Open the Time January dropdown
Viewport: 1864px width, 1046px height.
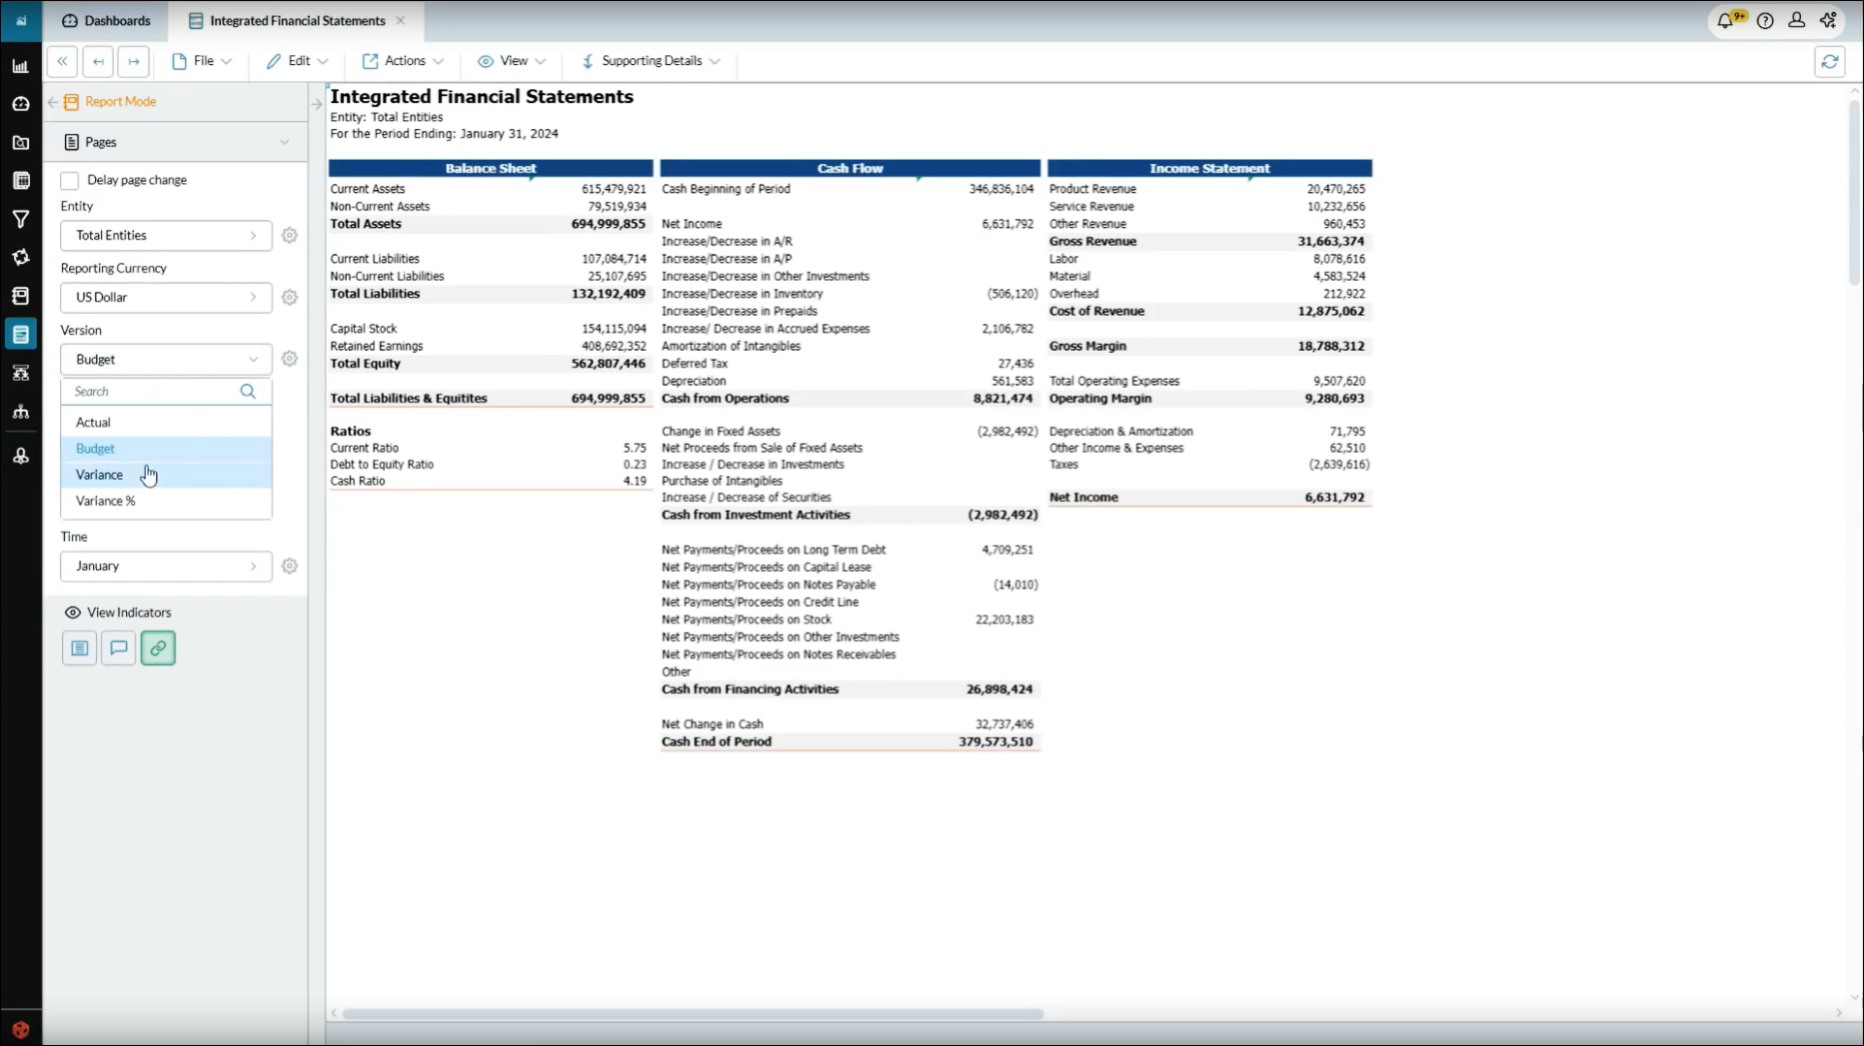(x=166, y=566)
